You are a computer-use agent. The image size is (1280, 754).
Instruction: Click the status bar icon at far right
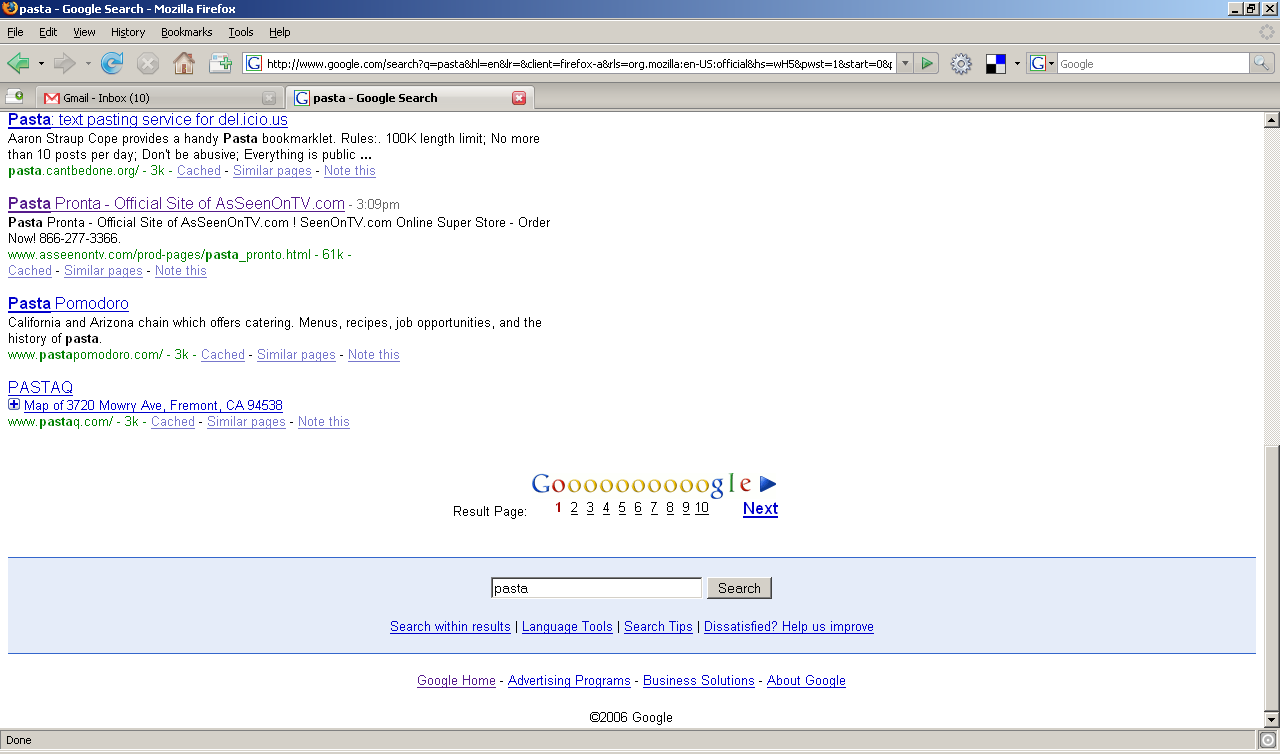[x=1267, y=741]
